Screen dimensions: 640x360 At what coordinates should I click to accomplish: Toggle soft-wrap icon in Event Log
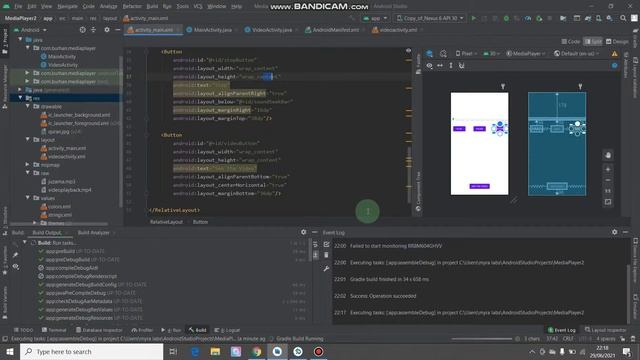(x=315, y=244)
